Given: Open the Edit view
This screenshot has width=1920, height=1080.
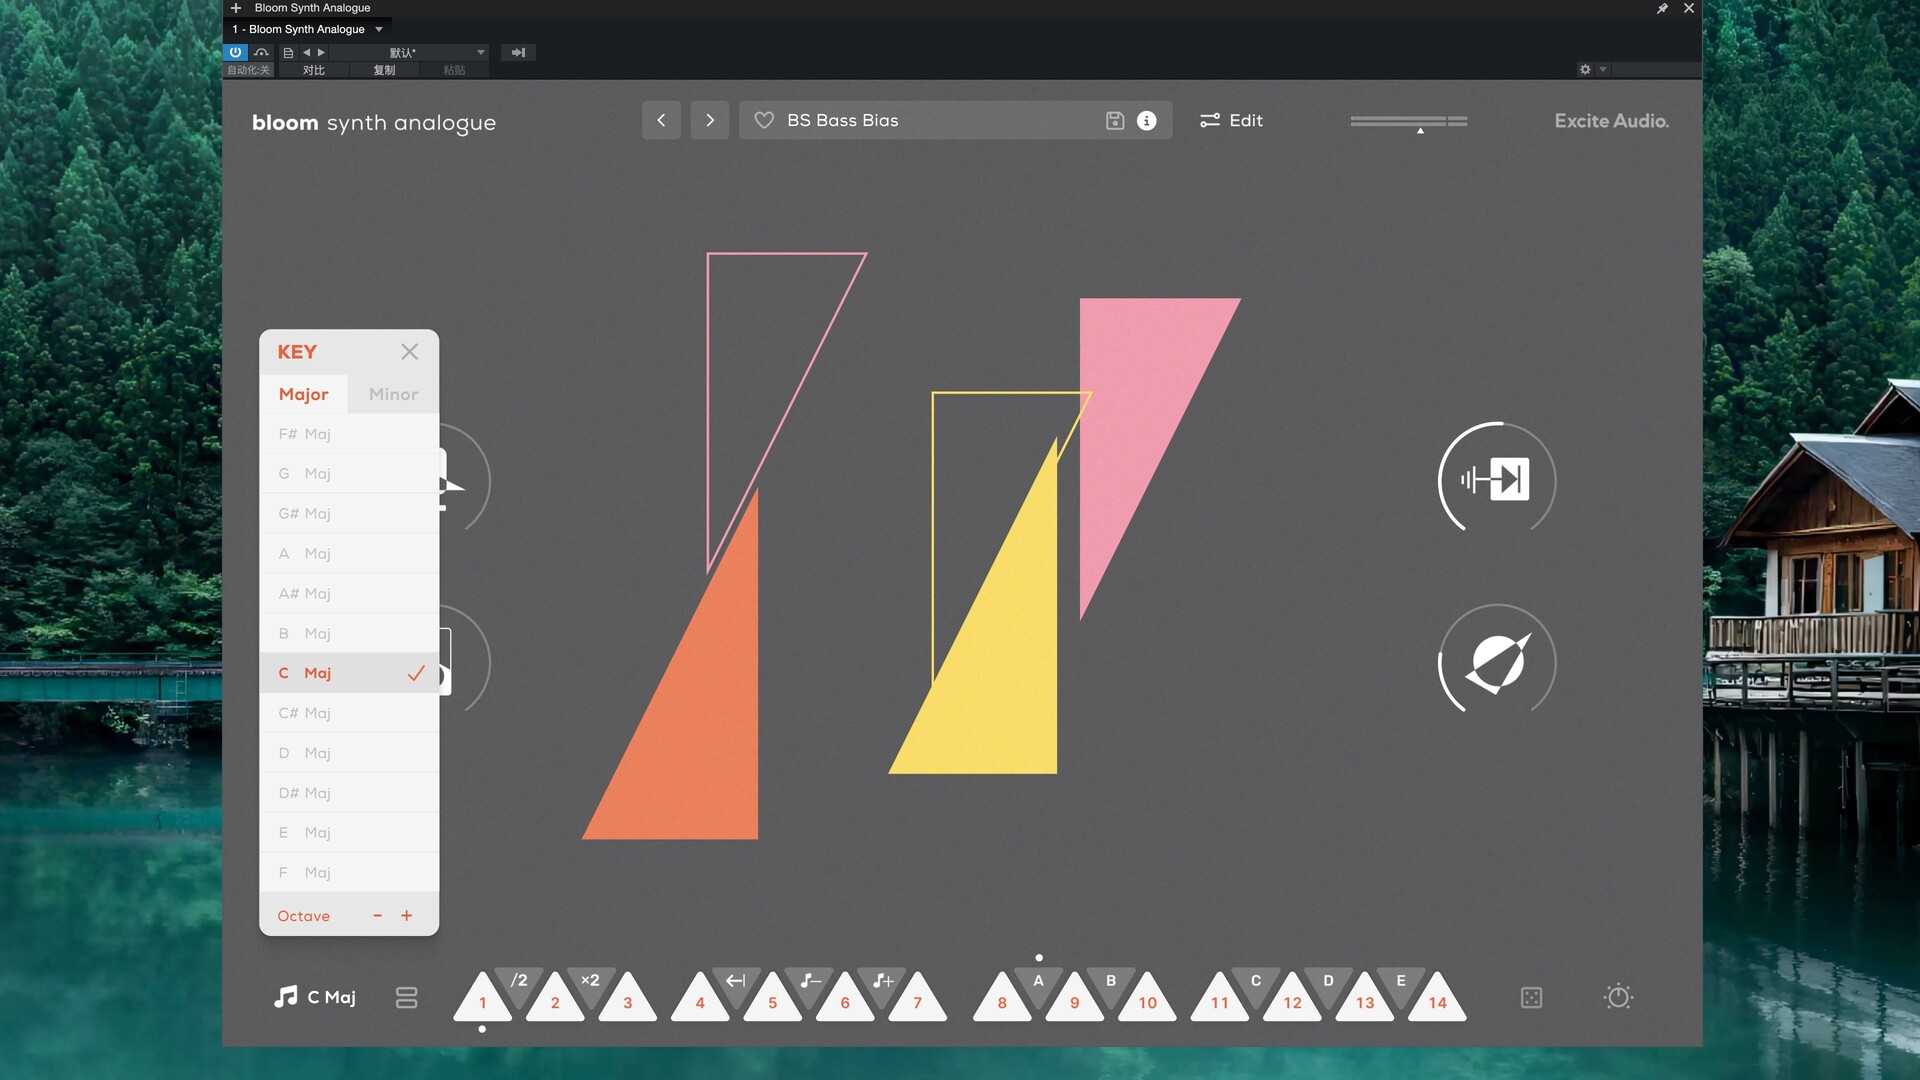Looking at the screenshot, I should (x=1231, y=120).
